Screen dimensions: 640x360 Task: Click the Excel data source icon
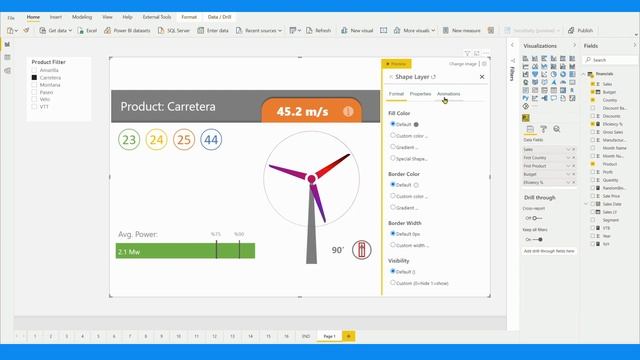tap(80, 31)
